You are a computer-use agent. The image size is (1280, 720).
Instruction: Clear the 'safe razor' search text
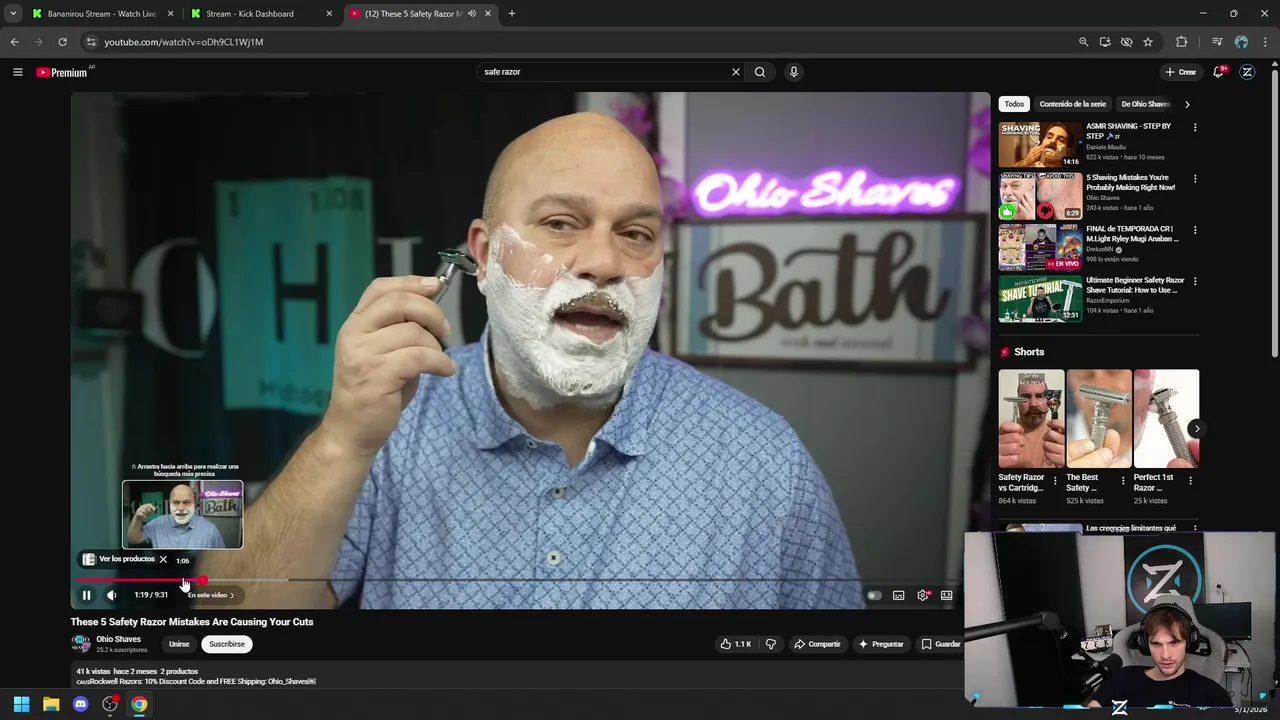(736, 72)
